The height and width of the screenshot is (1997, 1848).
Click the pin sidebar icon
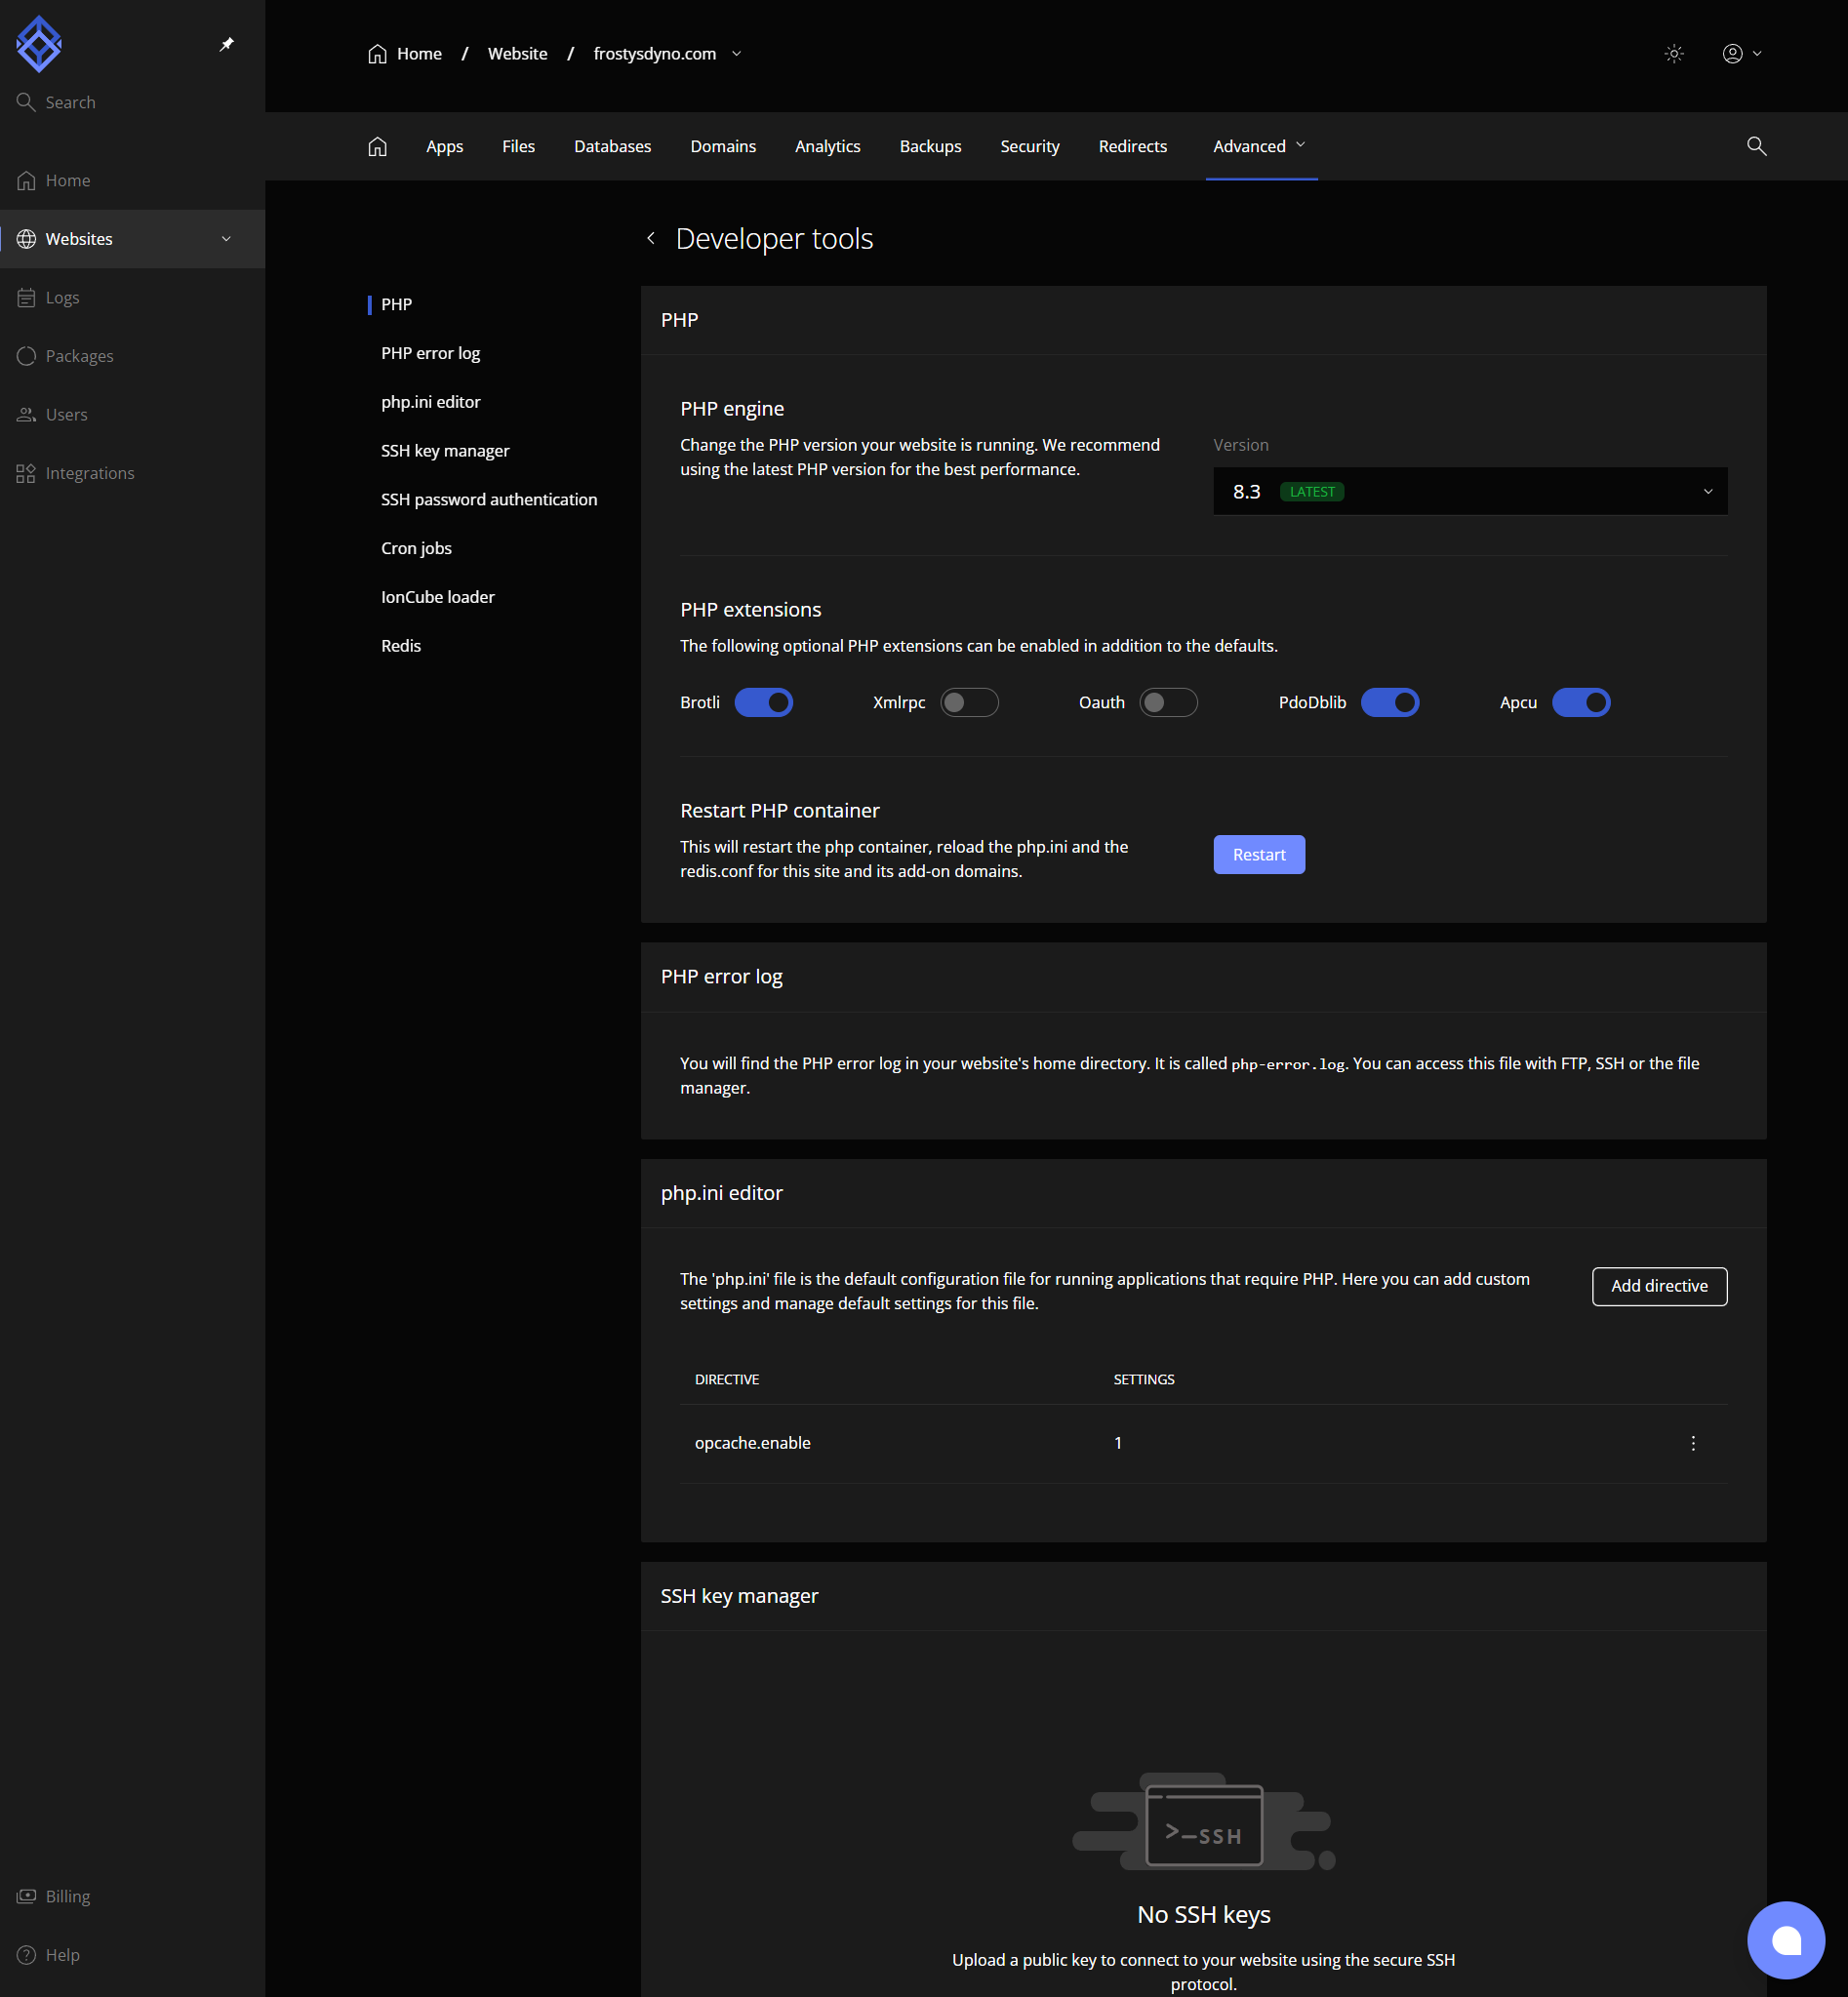coord(227,44)
